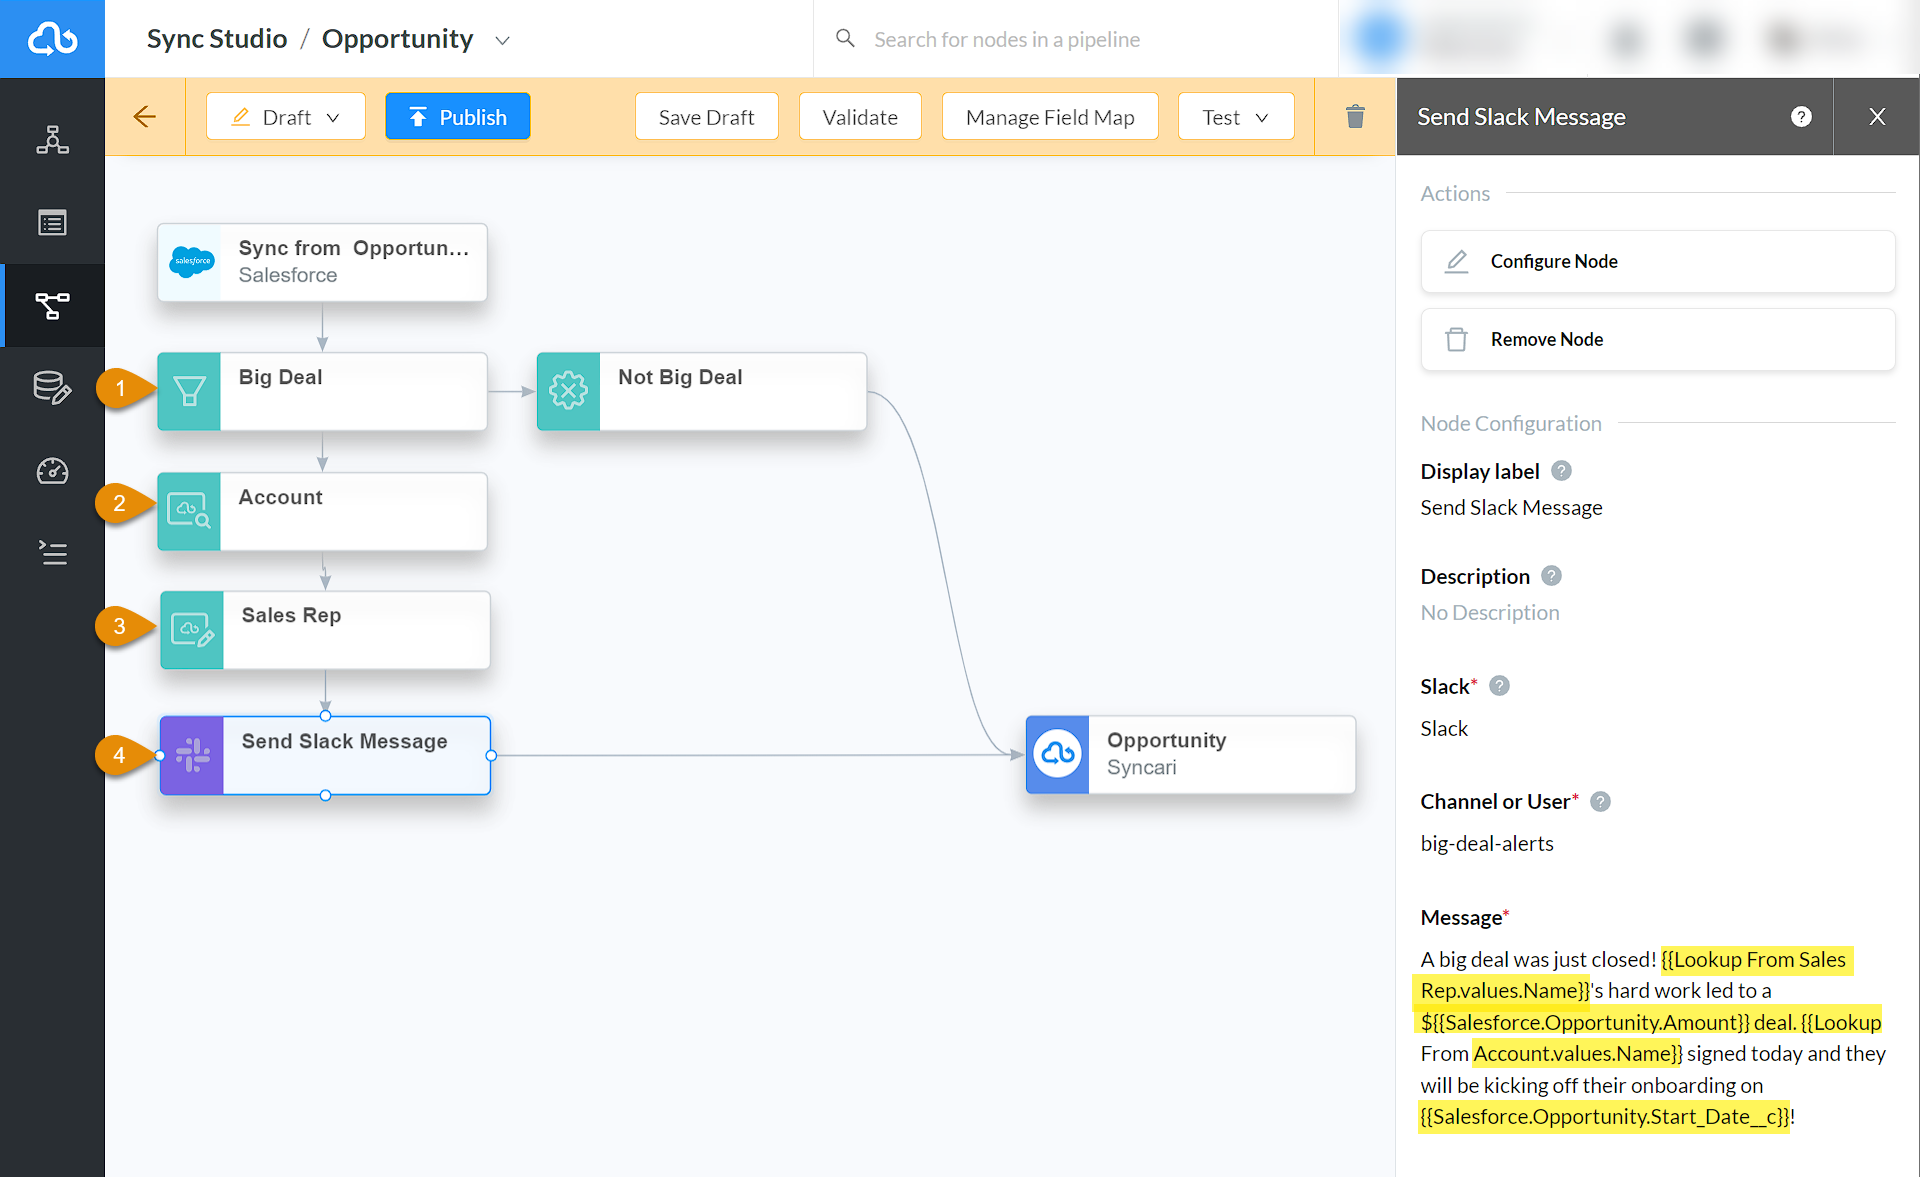Select the pipeline flow sidebar icon
The width and height of the screenshot is (1920, 1177).
52,305
